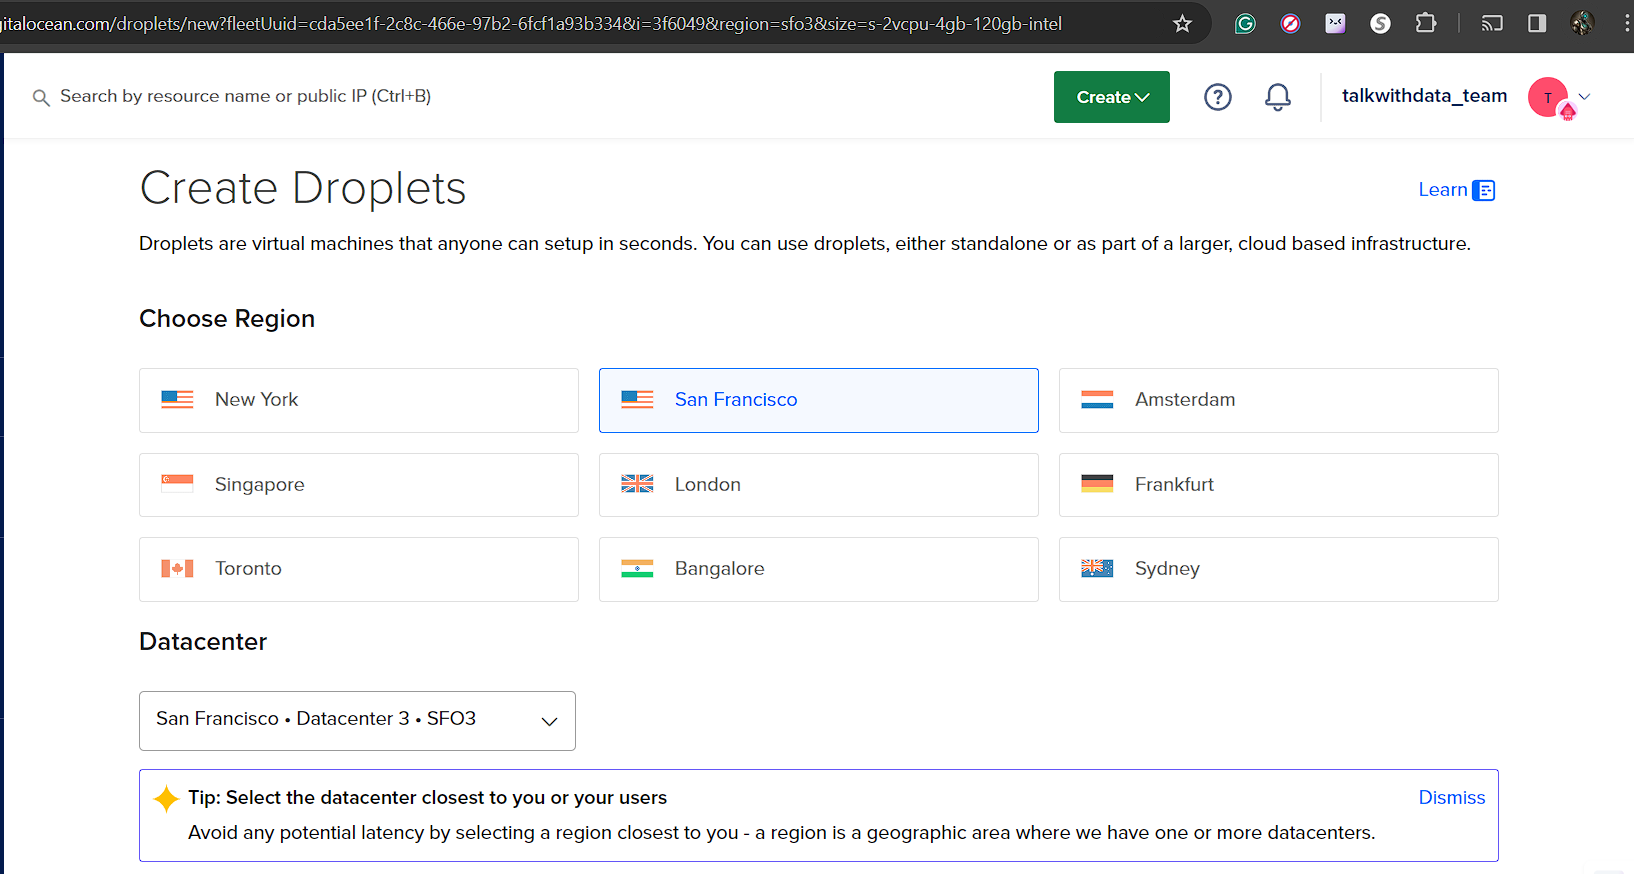
Task: Dismiss the datacenter tip
Action: [1451, 798]
